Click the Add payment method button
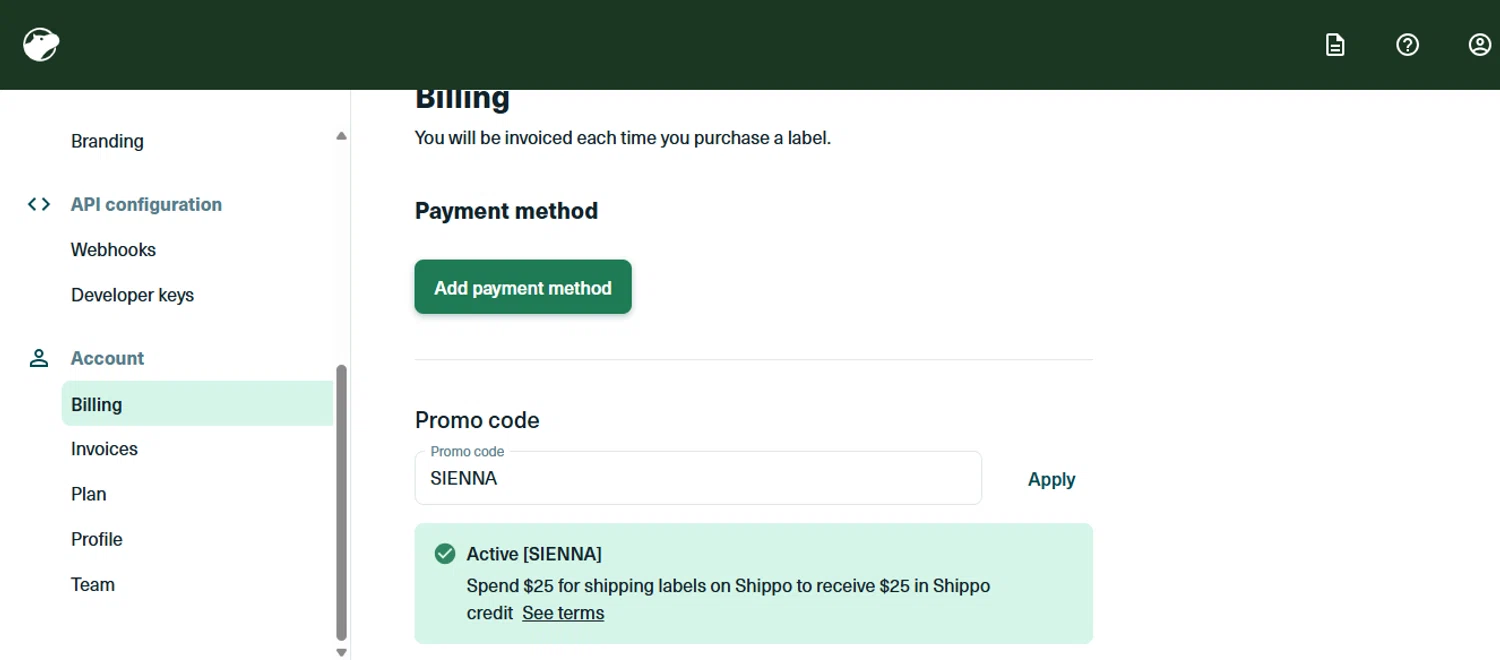Screen dimensions: 1500x660 coord(523,288)
